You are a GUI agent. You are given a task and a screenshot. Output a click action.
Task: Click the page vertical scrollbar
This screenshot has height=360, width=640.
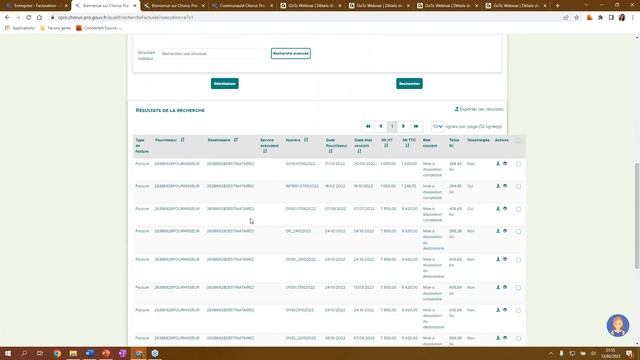click(637, 215)
